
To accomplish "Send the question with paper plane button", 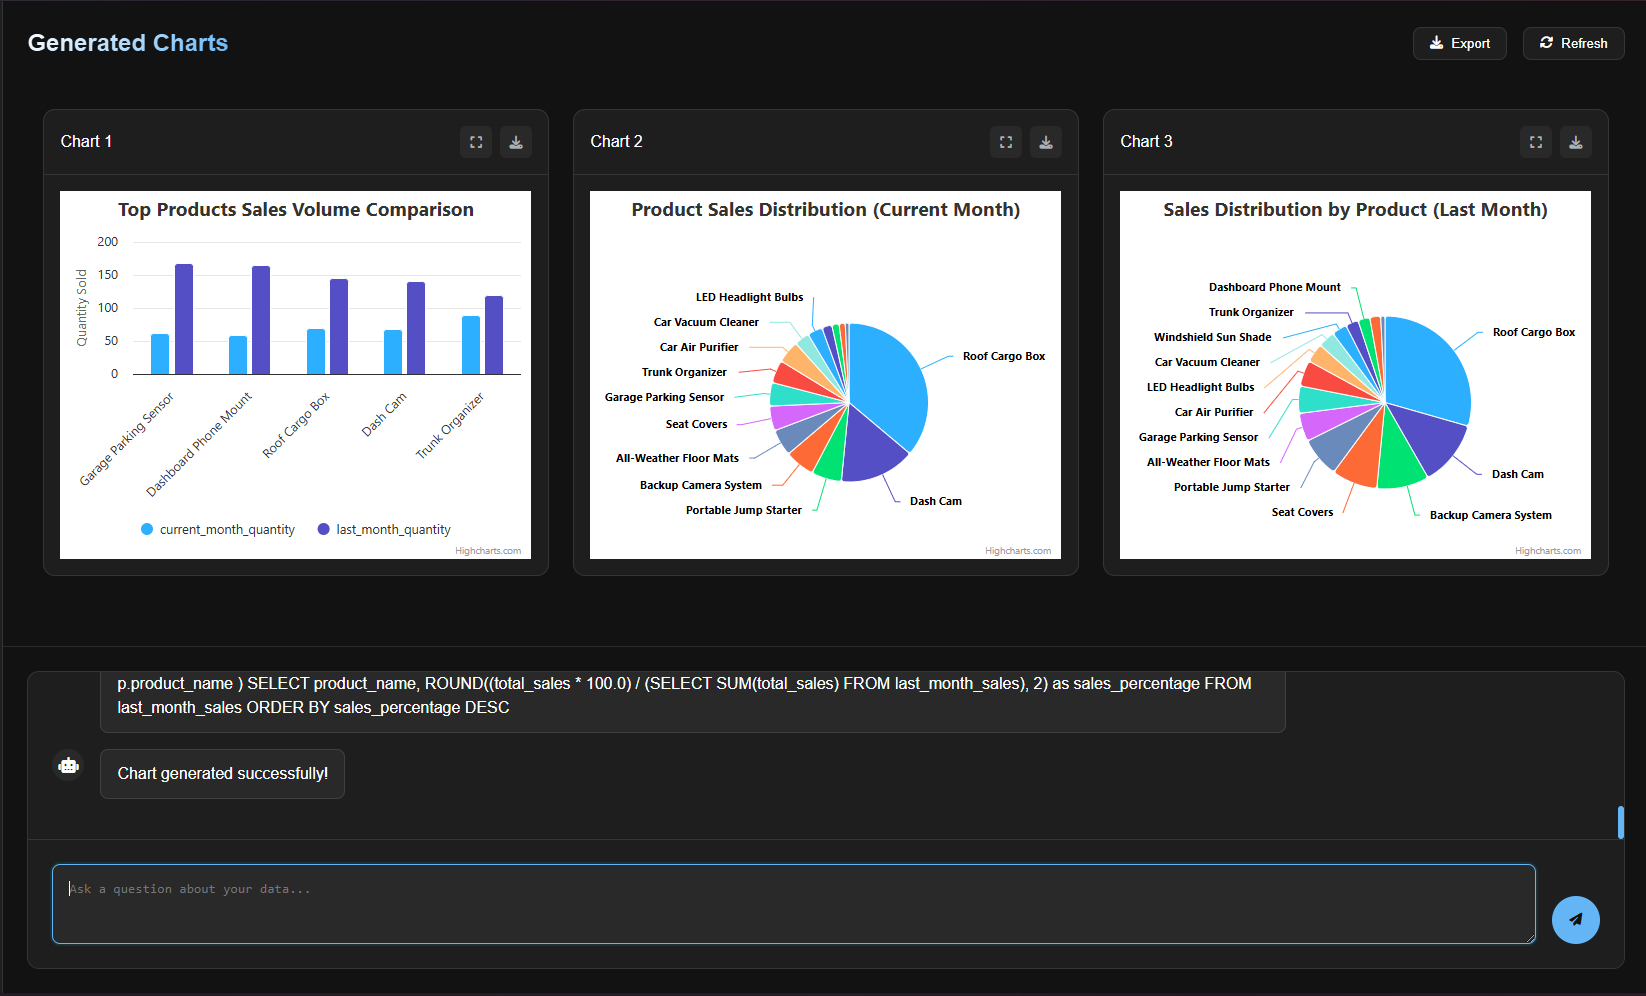I will [x=1576, y=920].
